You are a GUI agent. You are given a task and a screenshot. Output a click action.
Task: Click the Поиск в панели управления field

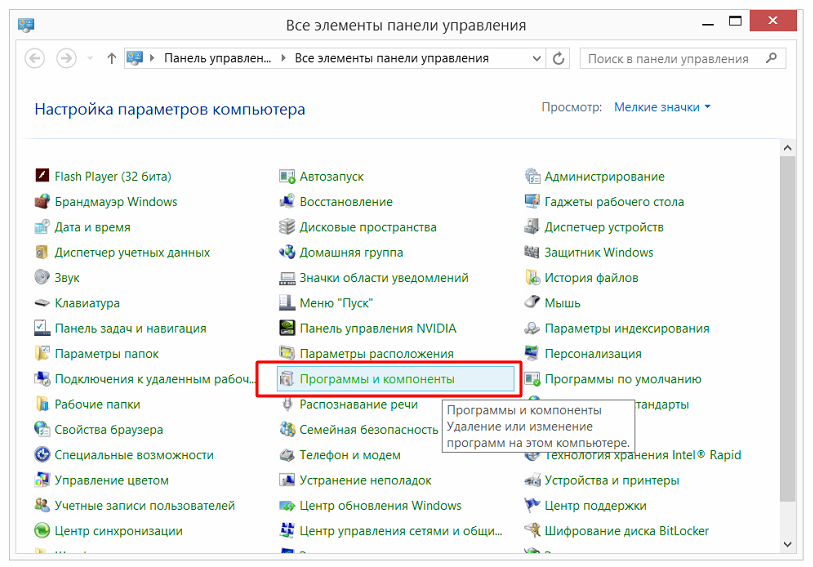point(670,59)
